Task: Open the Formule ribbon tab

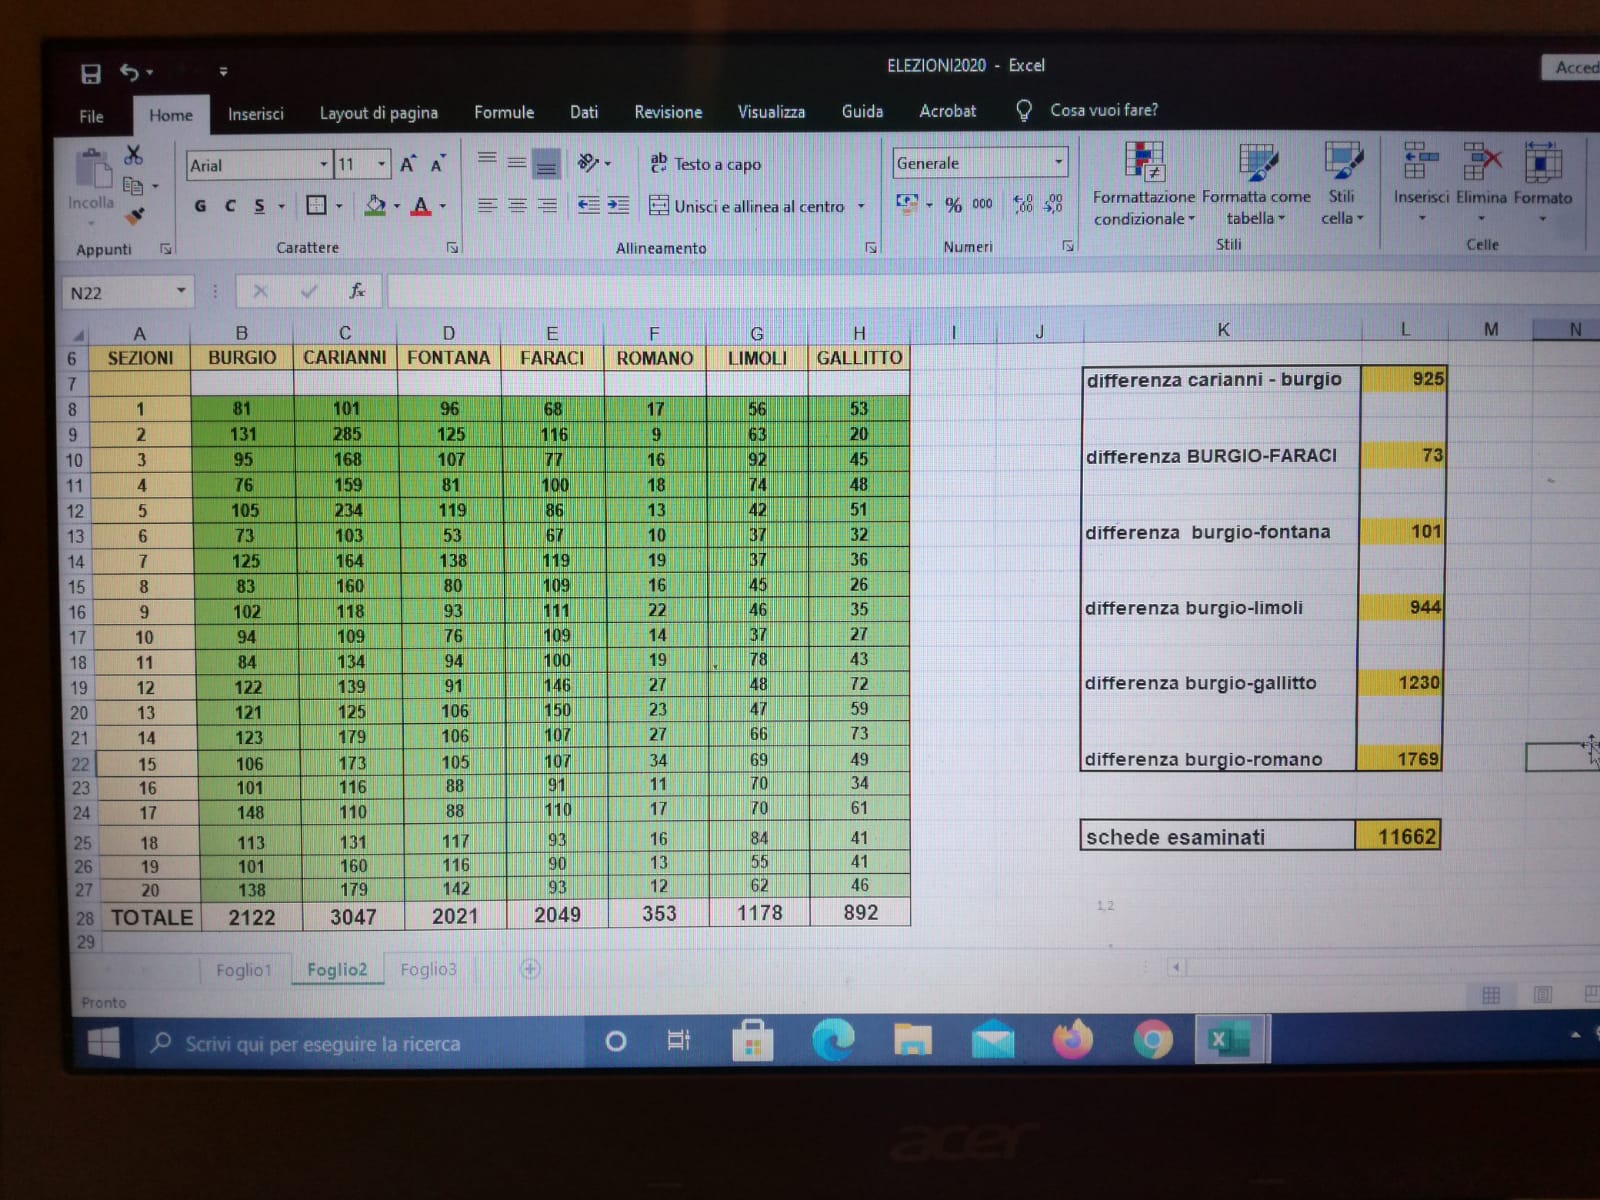Action: [504, 113]
